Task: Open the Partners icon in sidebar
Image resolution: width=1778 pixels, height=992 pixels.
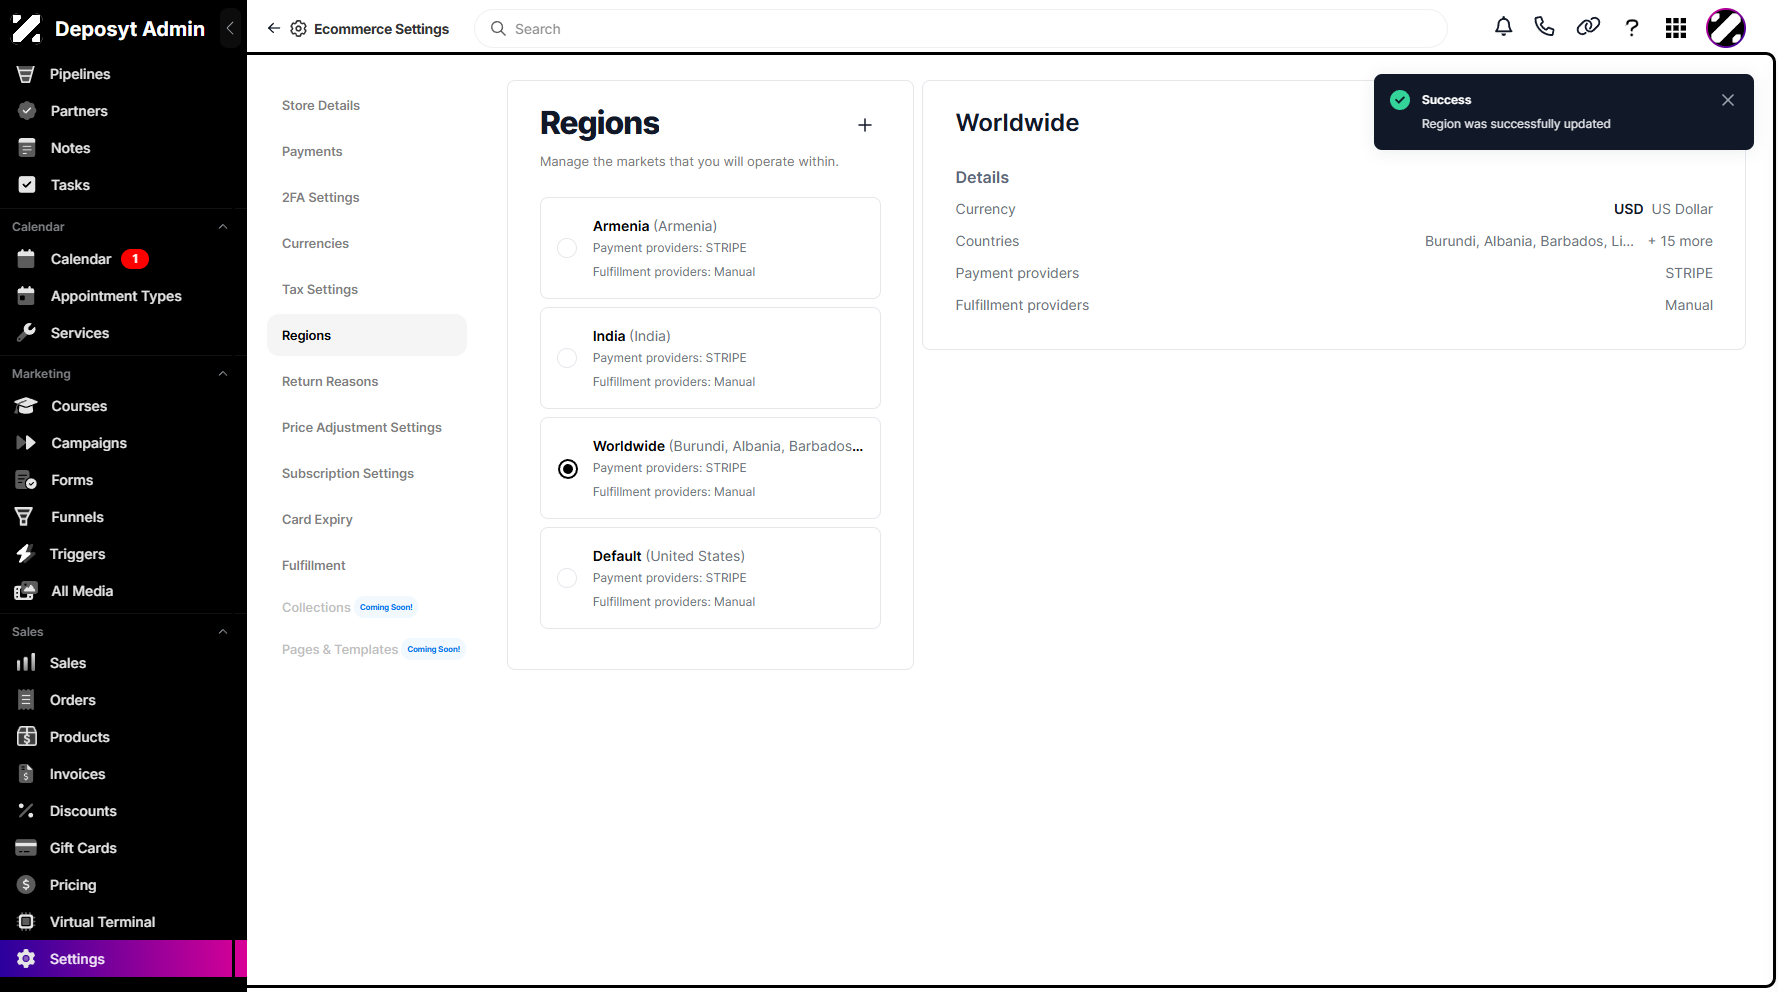Action: point(27,111)
